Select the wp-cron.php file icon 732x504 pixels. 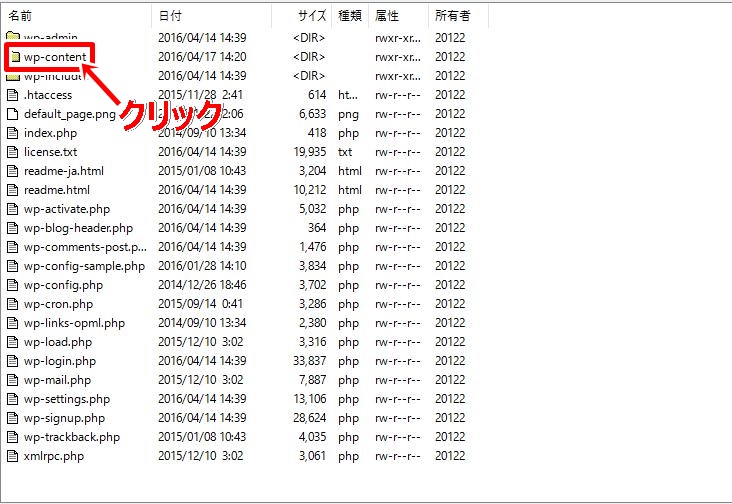pyautogui.click(x=13, y=304)
